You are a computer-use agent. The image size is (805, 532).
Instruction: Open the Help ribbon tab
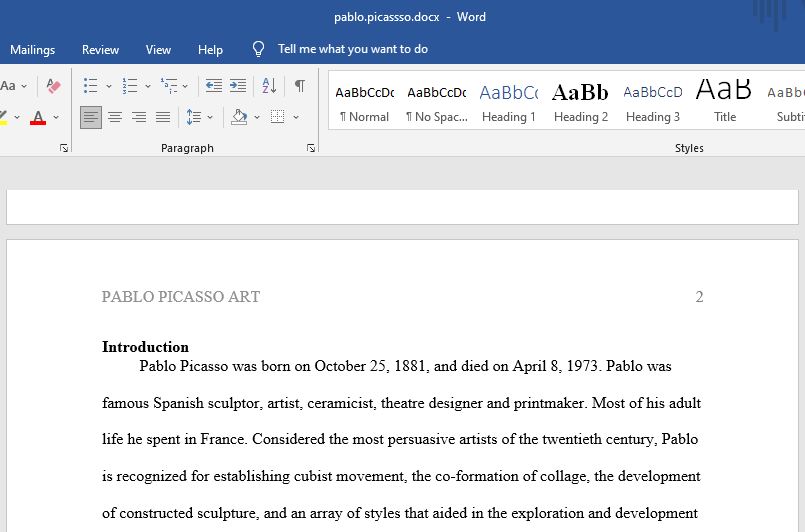point(210,50)
